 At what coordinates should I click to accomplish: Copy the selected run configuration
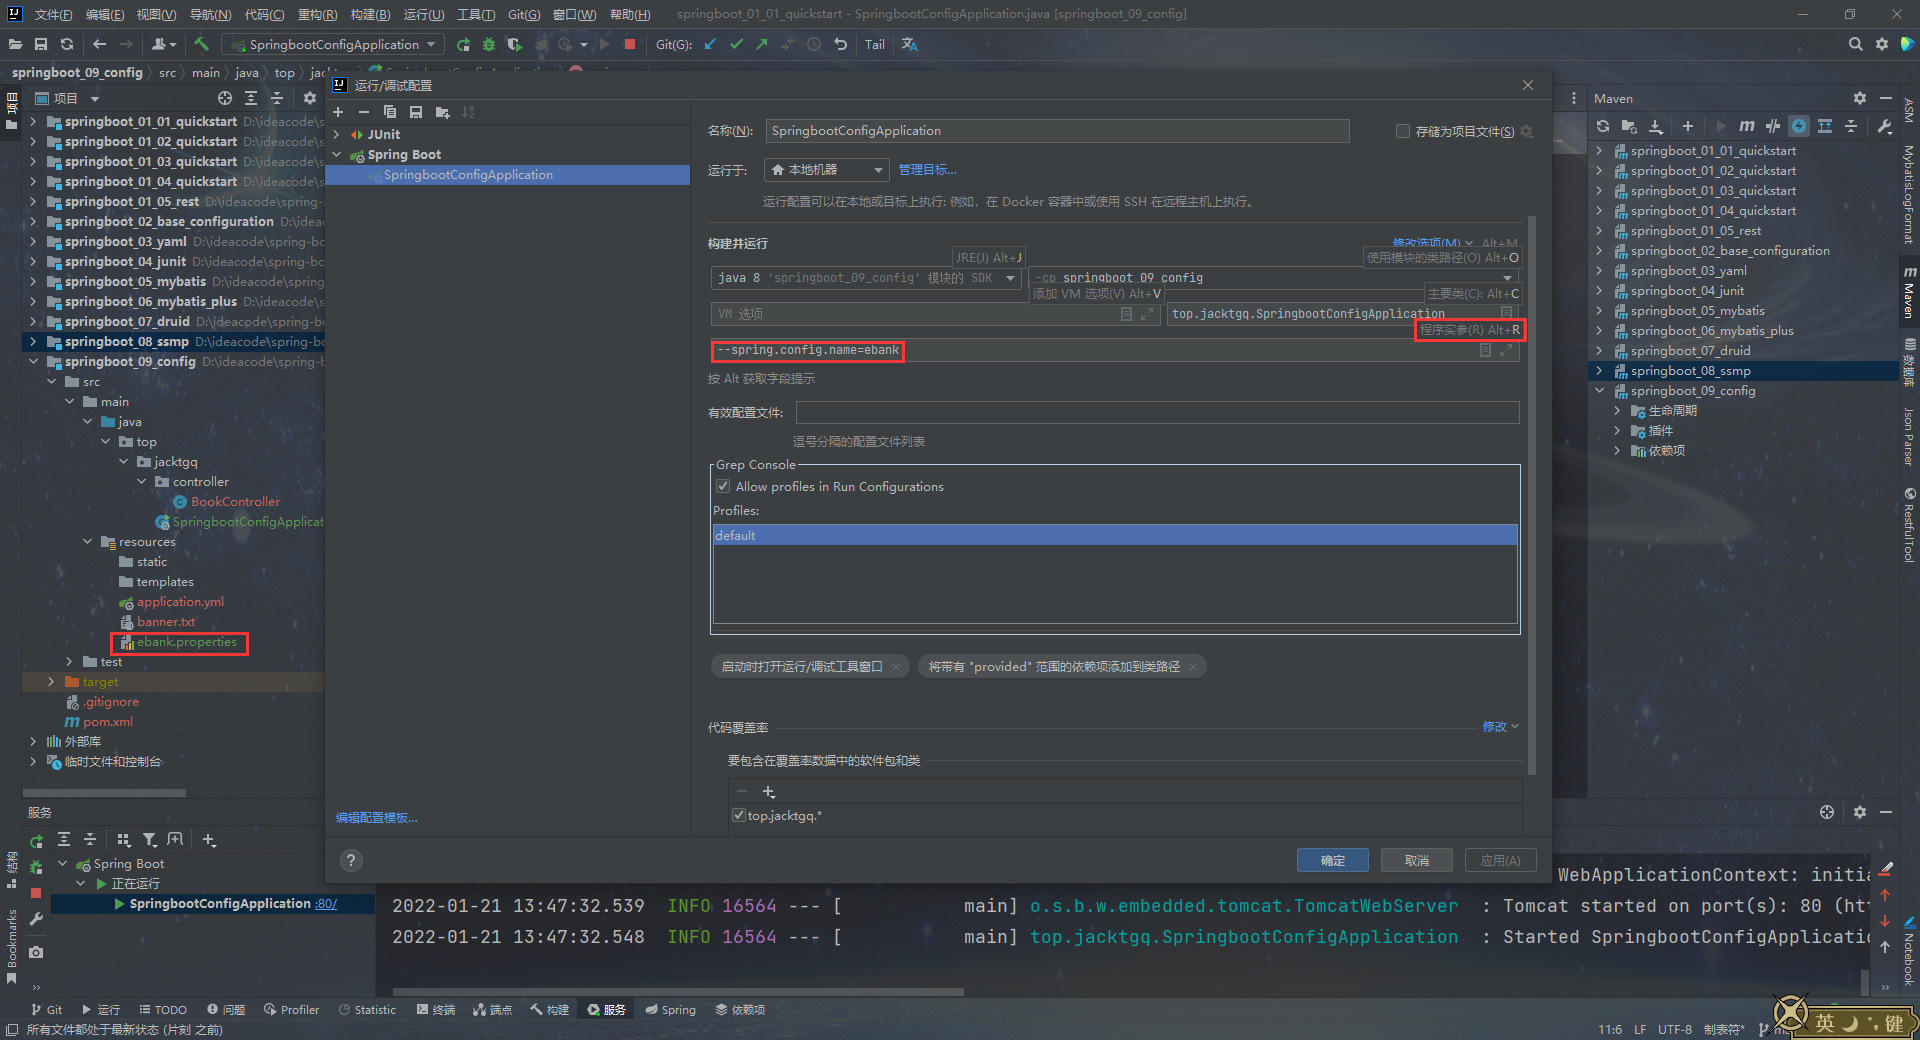tap(390, 112)
